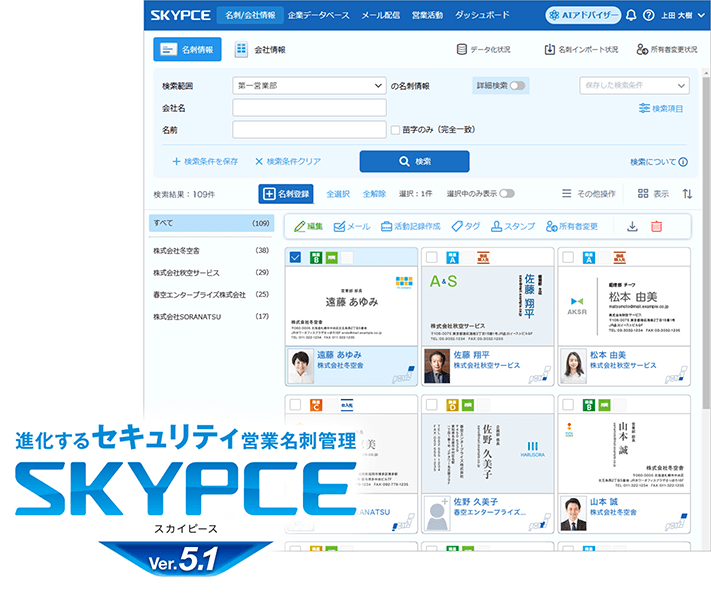Click 佐藤 翔平 portrait photo
711x593 pixels.
click(x=437, y=366)
